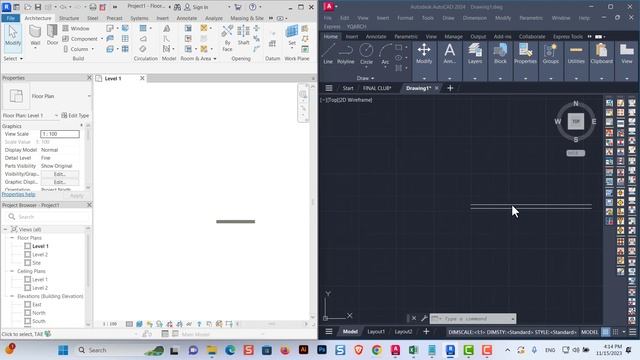Viewport: 640px width, 360px height.
Task: Open the AutoCAD Clipboard panel
Action: 601,54
